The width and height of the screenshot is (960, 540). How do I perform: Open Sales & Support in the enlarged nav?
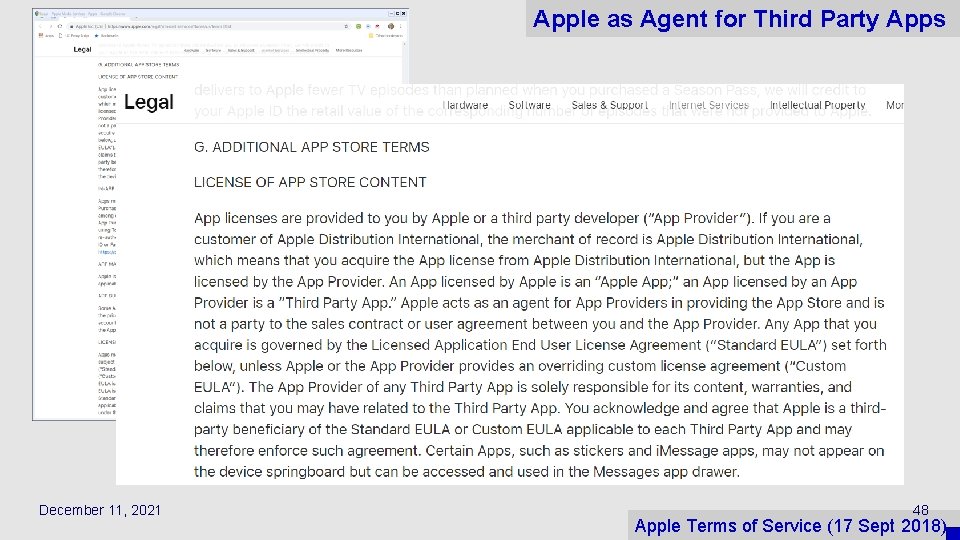point(609,105)
